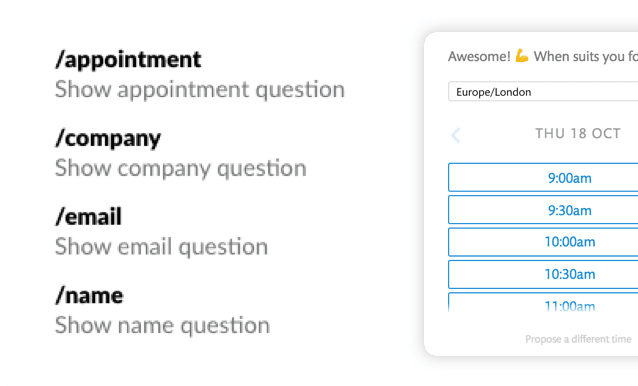Click 'Show name question' description text
The image size is (638, 386).
pyautogui.click(x=162, y=325)
